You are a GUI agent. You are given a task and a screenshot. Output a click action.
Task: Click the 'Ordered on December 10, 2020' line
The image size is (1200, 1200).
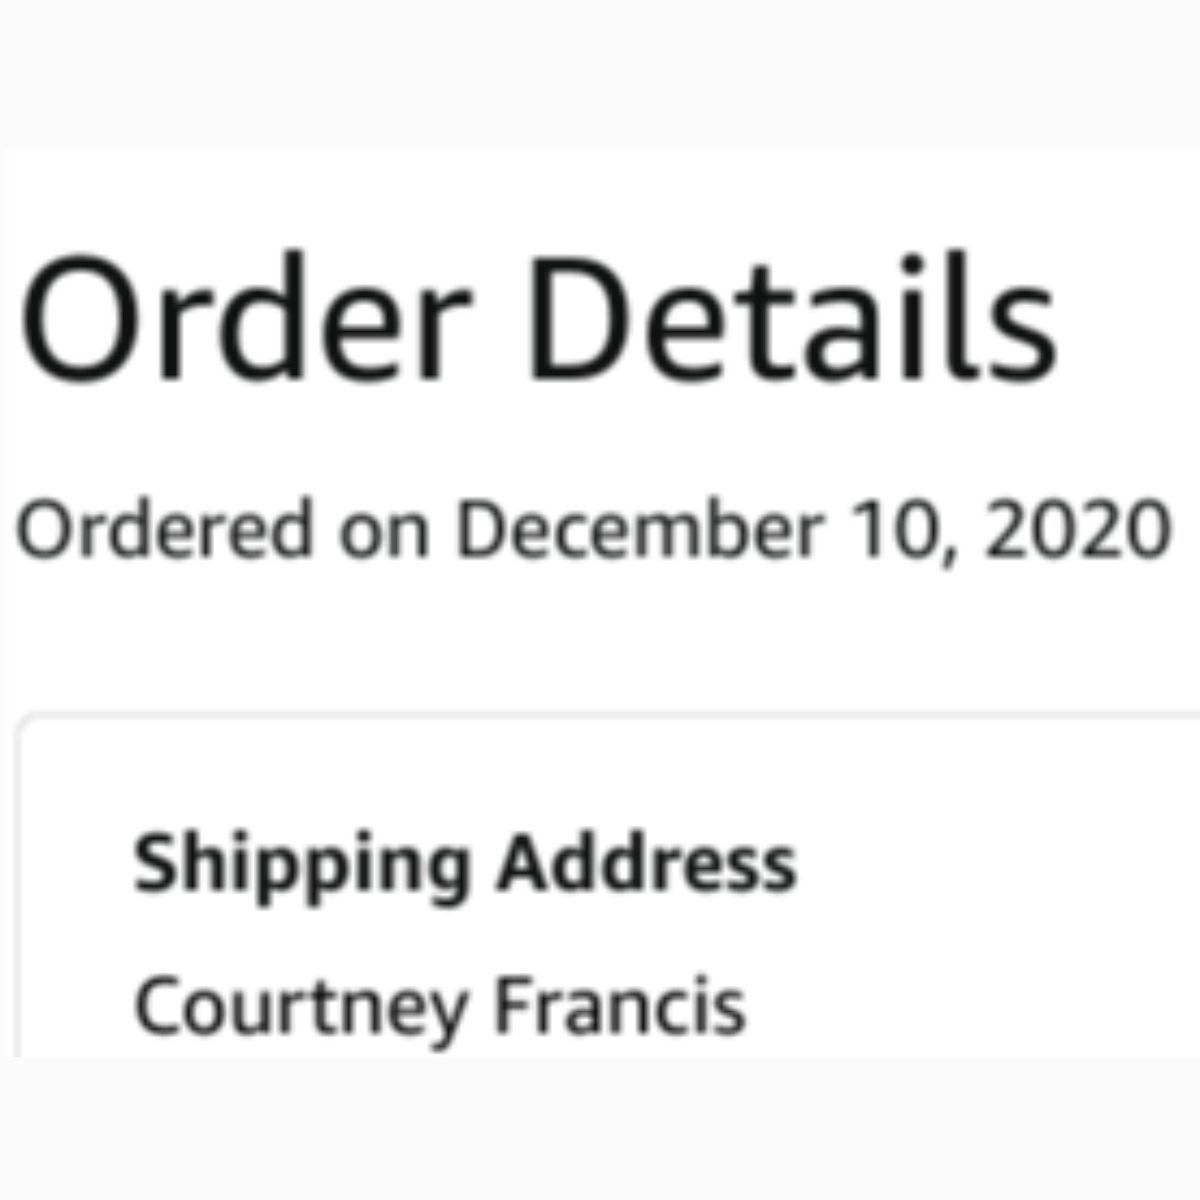(x=592, y=530)
